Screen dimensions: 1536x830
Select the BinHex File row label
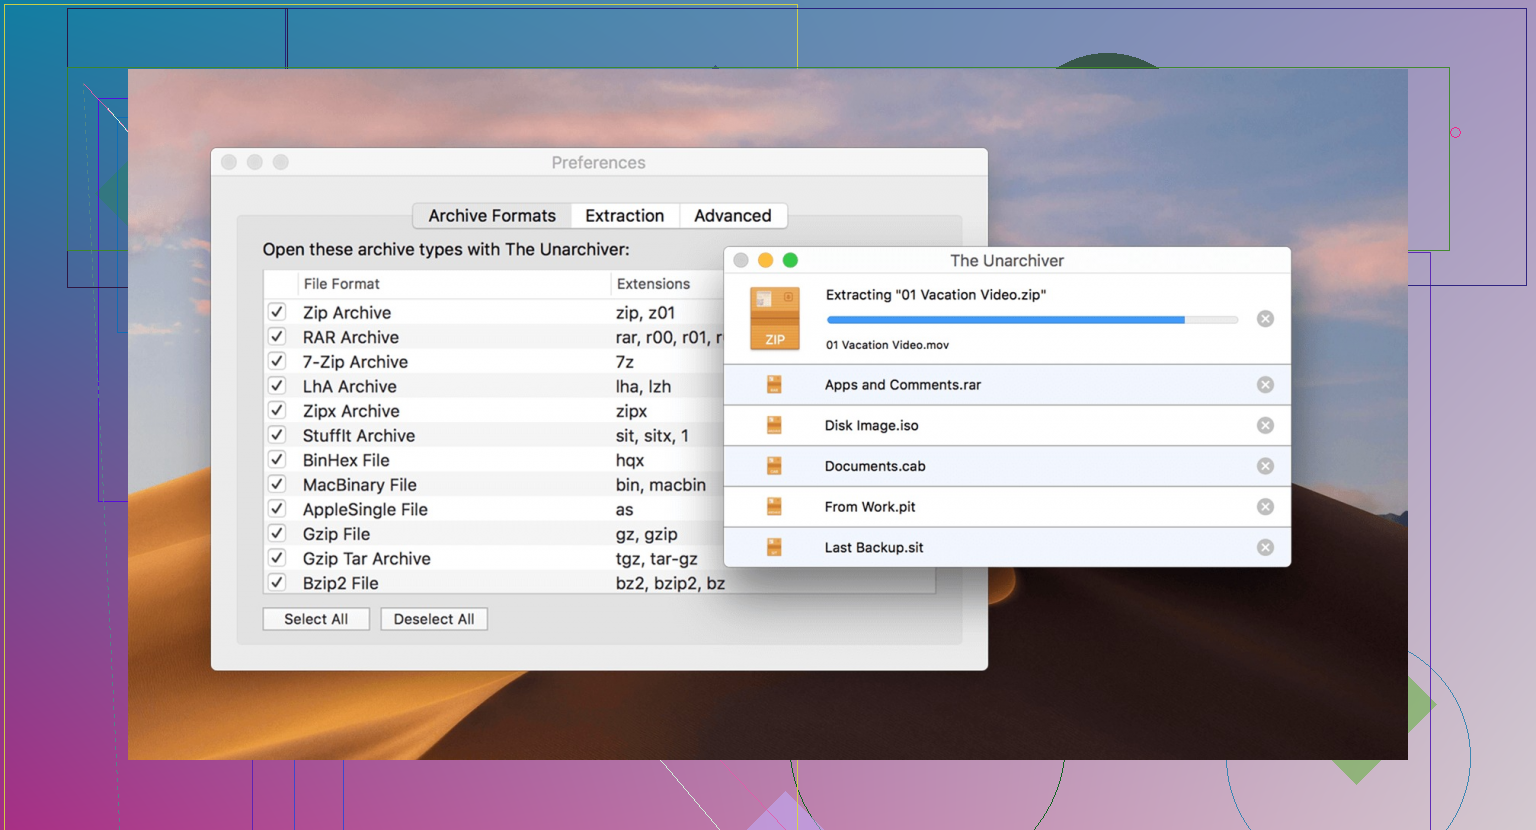click(346, 461)
